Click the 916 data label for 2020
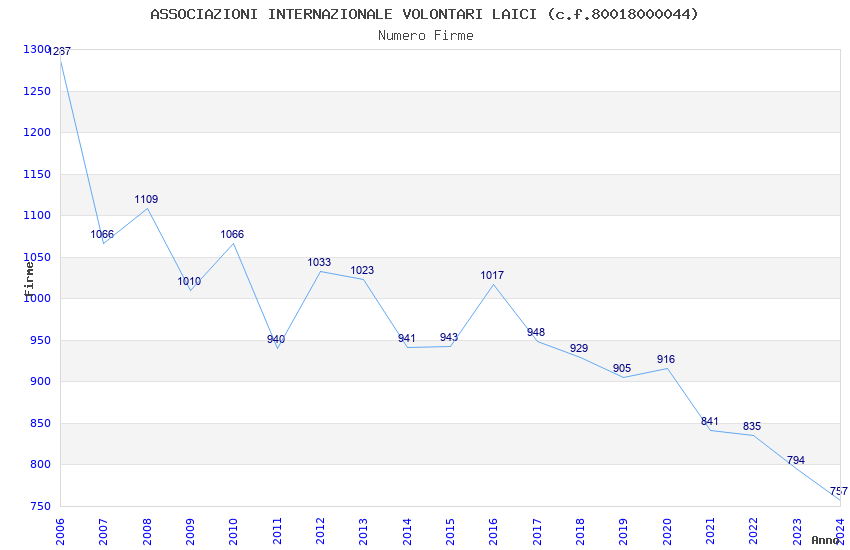This screenshot has height=550, width=850. click(x=666, y=359)
